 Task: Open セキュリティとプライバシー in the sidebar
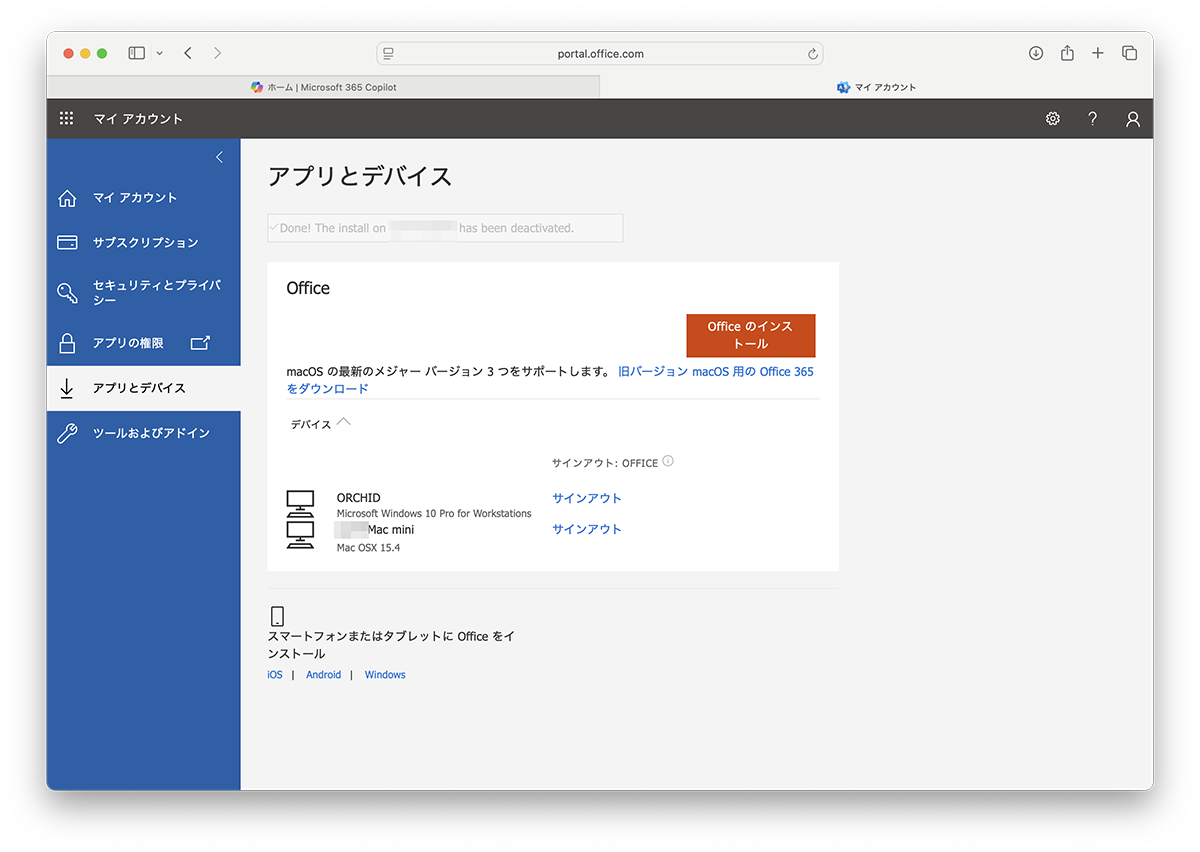(x=156, y=292)
